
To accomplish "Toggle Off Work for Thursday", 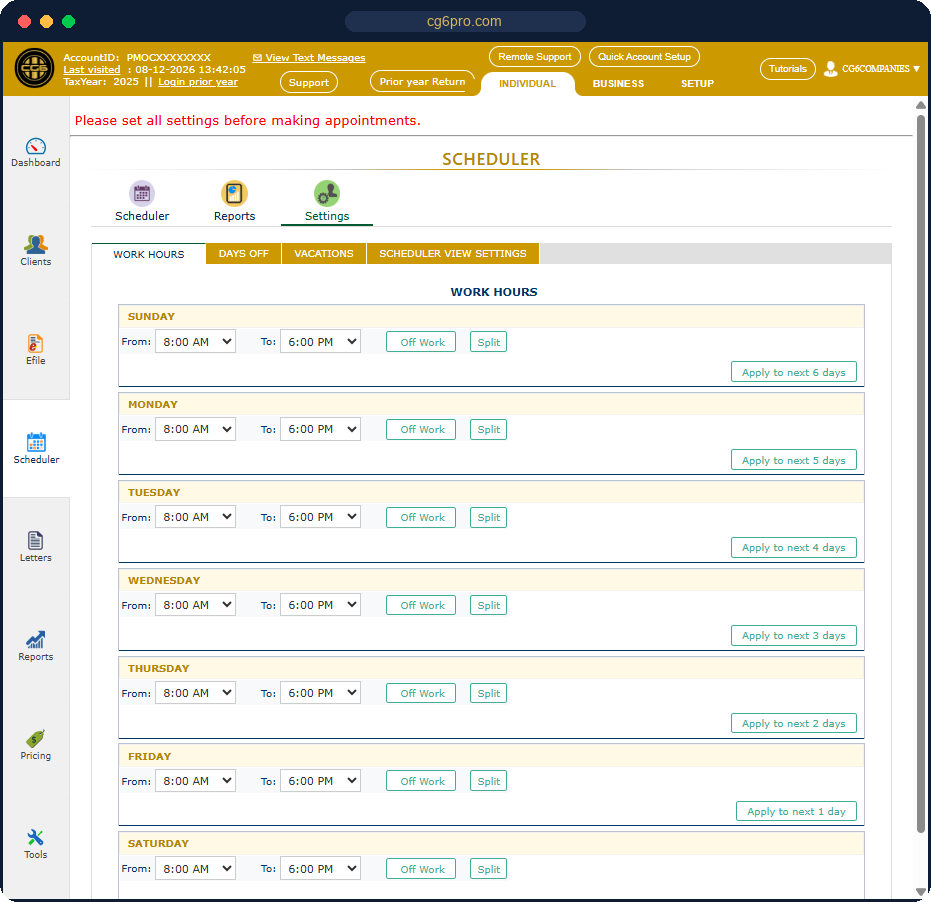I will [x=421, y=693].
